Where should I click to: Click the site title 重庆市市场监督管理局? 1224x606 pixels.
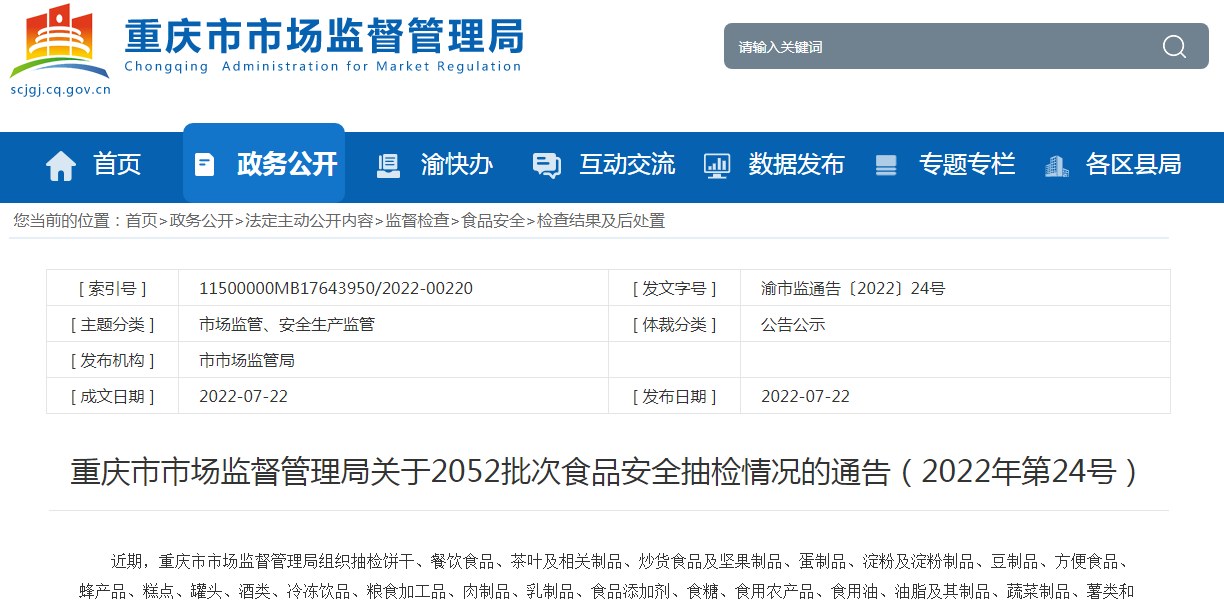(x=323, y=37)
